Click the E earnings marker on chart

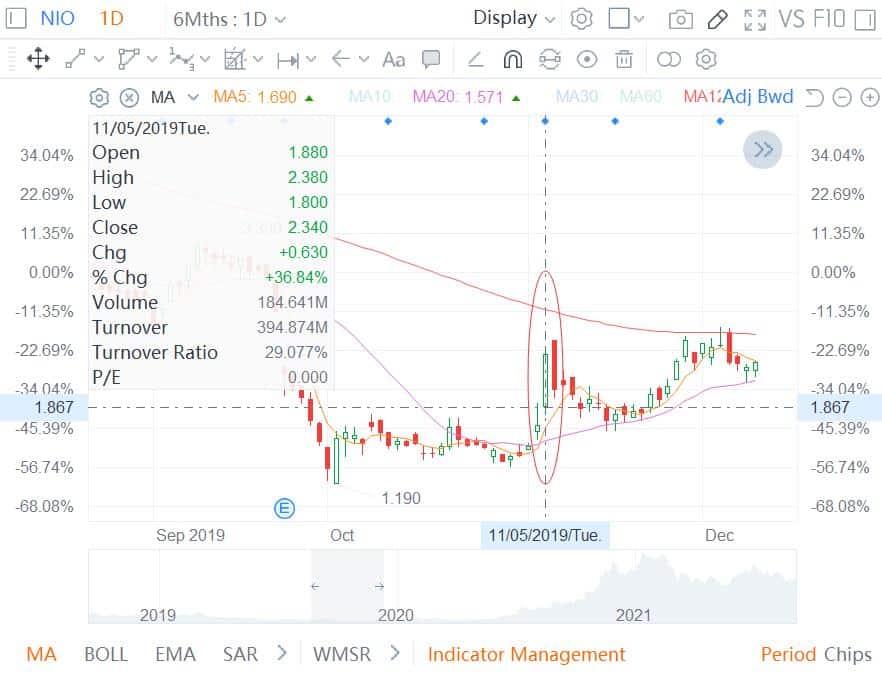pos(284,509)
